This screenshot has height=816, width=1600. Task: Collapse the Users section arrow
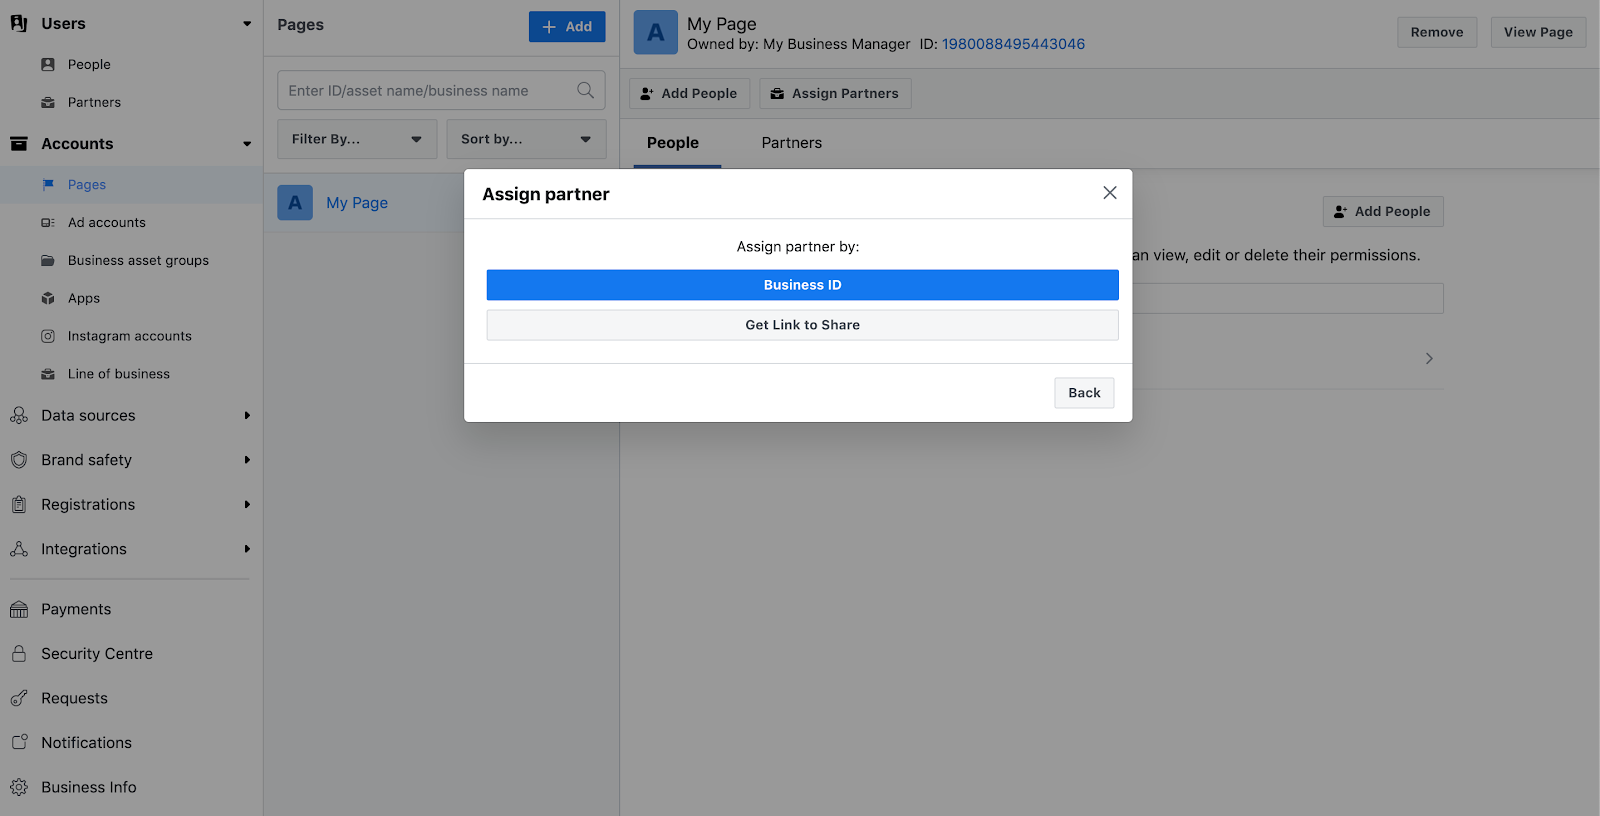point(247,24)
